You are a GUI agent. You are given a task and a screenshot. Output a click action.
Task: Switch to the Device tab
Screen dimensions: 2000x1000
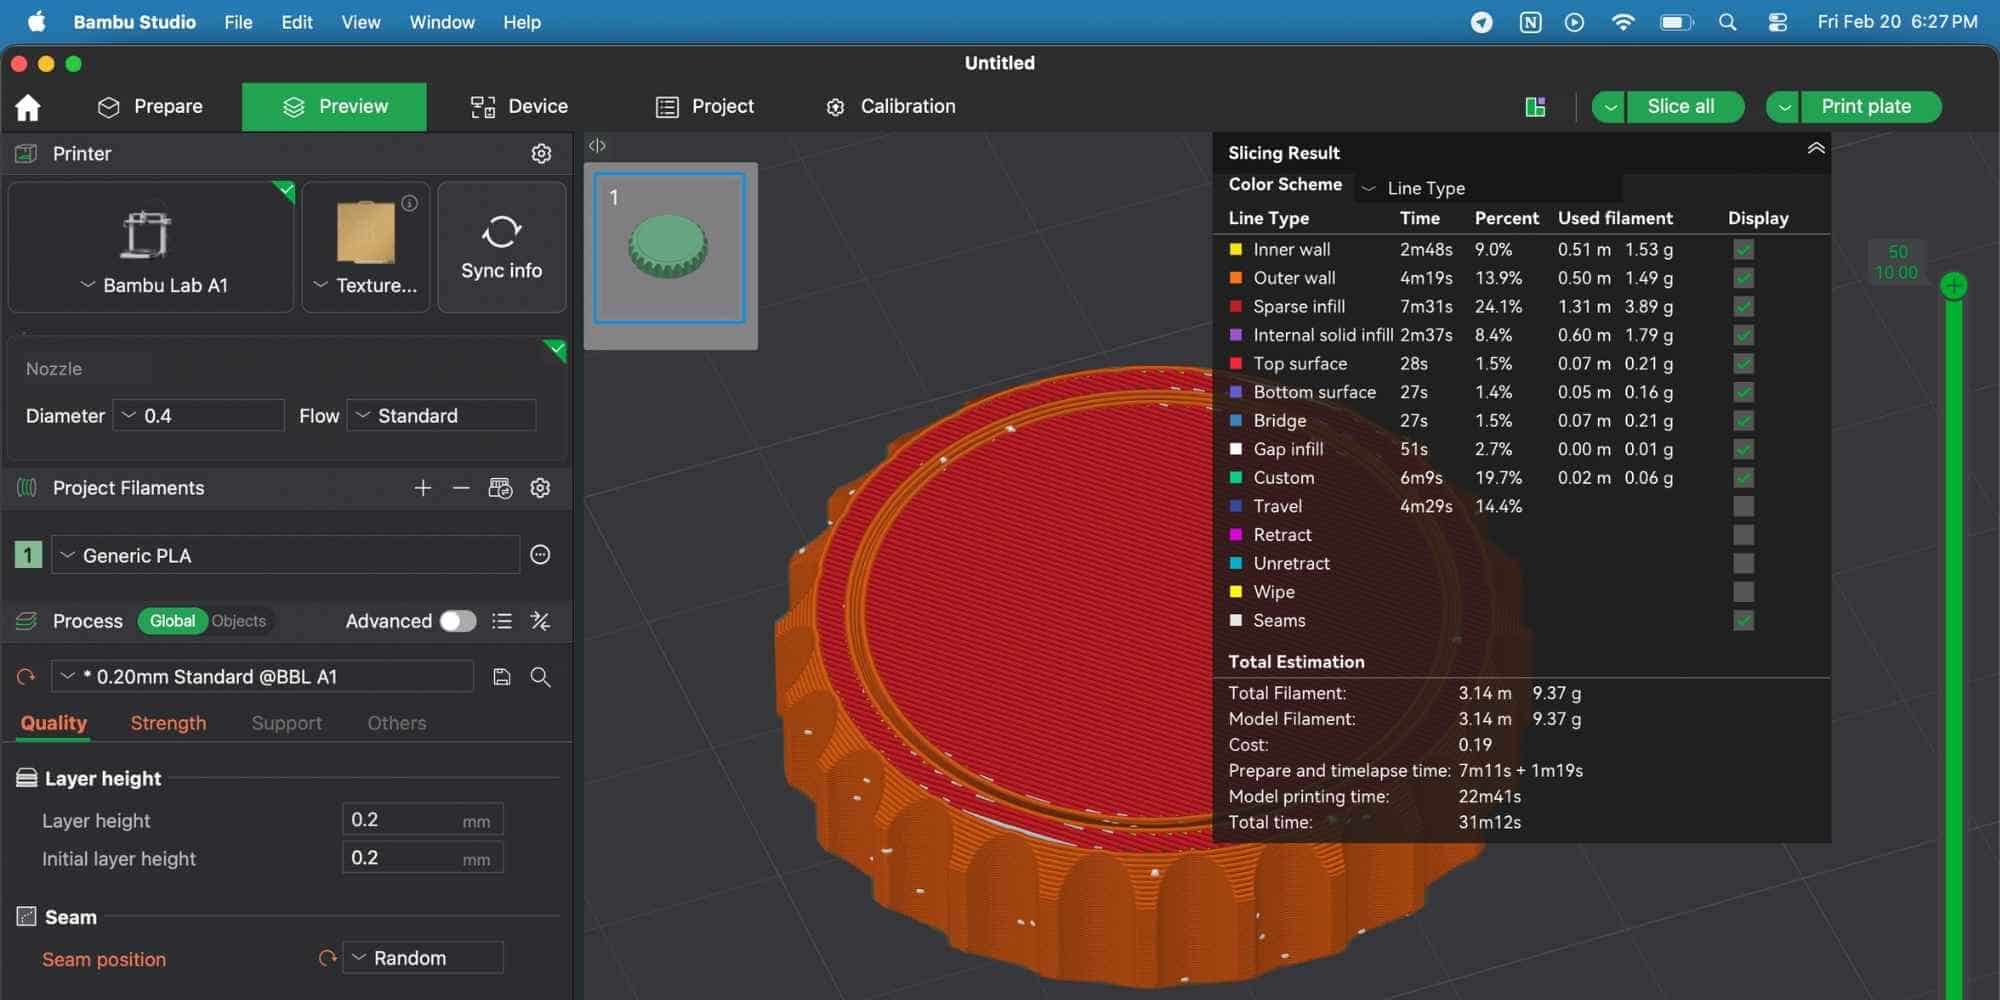click(x=519, y=107)
